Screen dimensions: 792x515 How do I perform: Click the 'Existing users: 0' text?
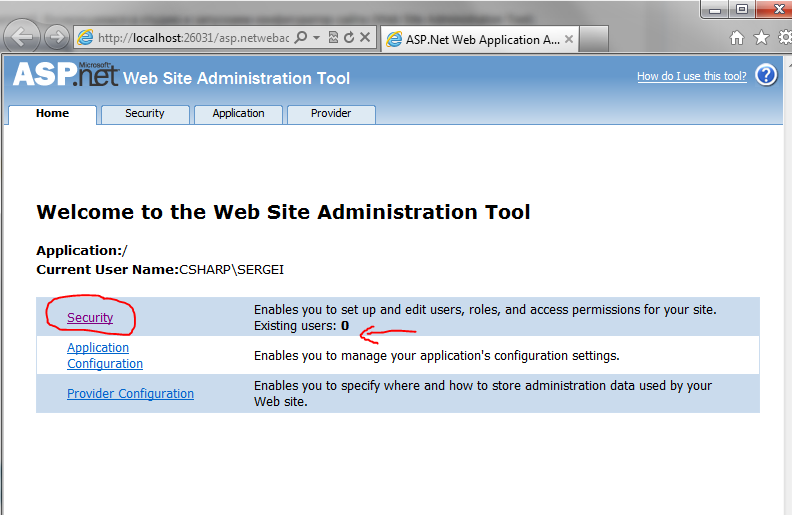(x=302, y=326)
